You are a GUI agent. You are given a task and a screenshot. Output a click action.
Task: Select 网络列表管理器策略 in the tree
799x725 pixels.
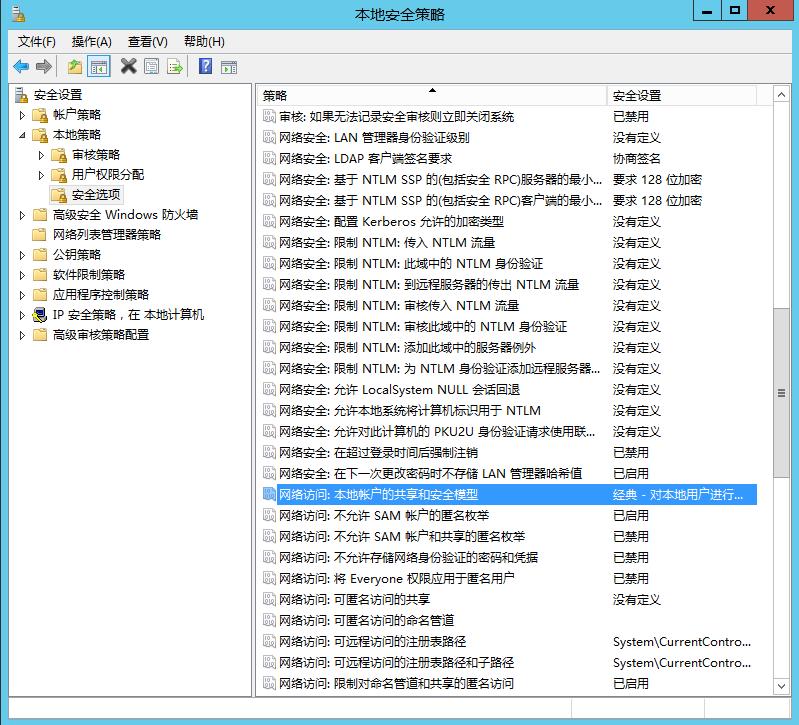(x=107, y=234)
